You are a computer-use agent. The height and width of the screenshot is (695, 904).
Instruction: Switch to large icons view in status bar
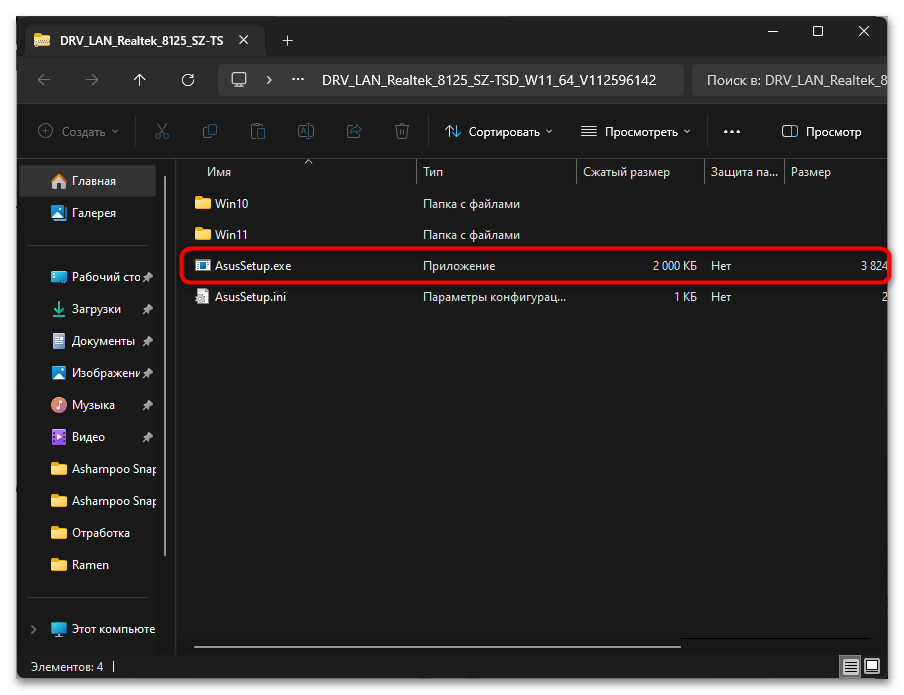[872, 667]
